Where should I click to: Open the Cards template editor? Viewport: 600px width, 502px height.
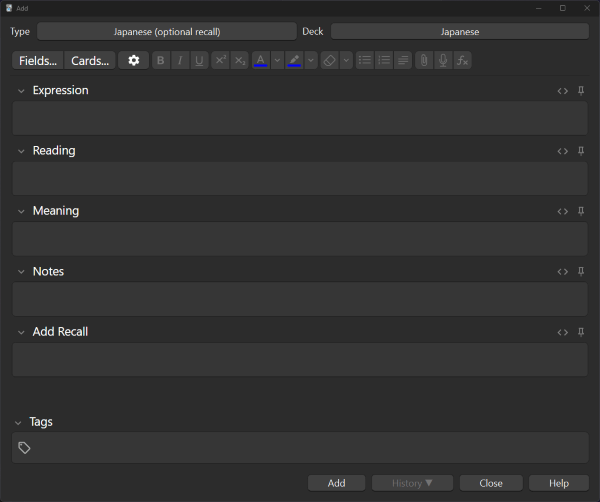(x=90, y=60)
